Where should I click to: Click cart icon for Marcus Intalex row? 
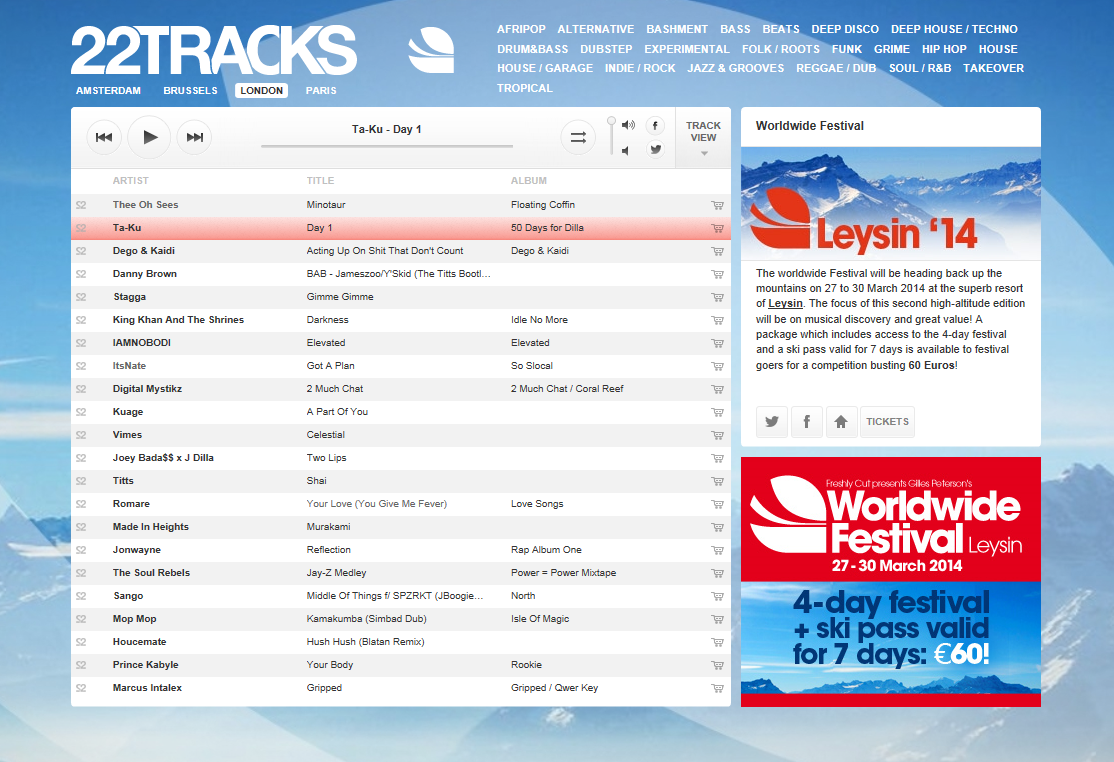point(718,688)
